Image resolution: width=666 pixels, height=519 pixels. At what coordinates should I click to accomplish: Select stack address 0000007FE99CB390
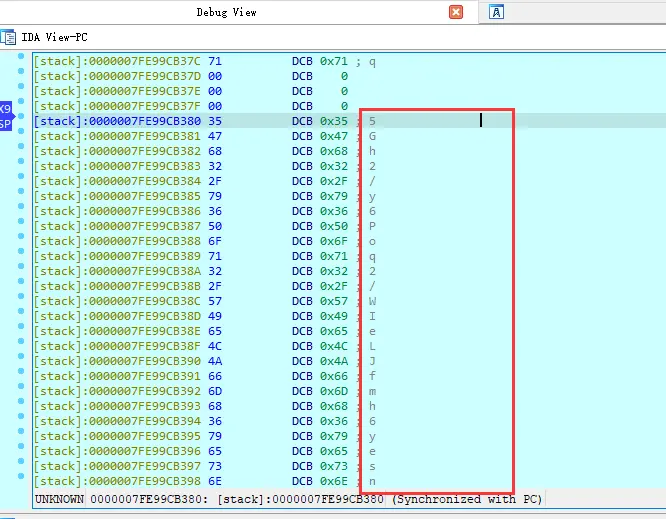click(117, 361)
